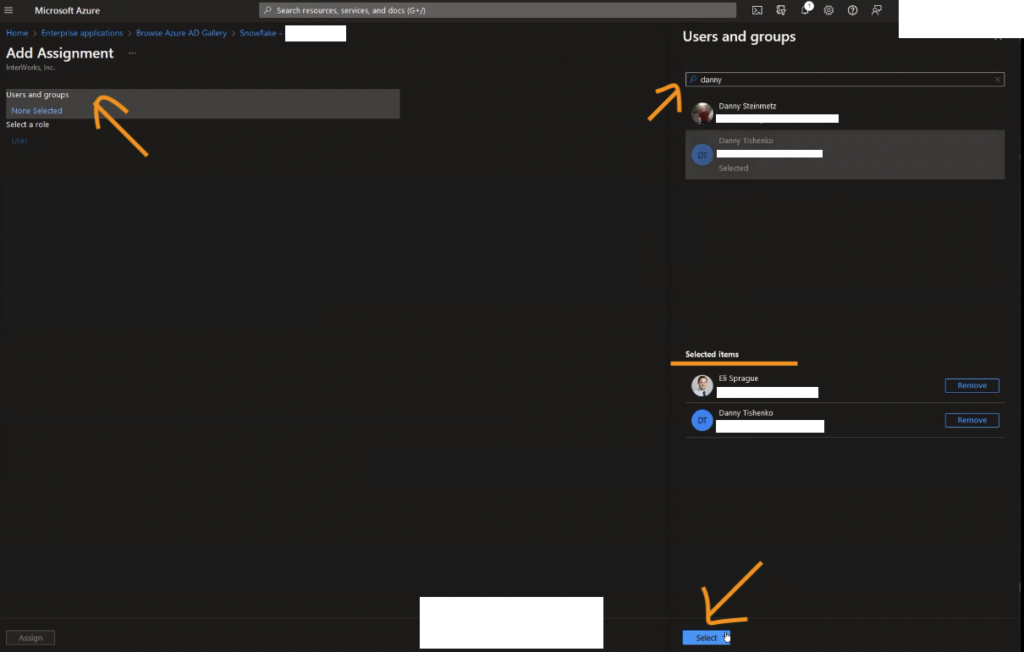Open the notifications bell with badge
1024x652 pixels.
[805, 10]
